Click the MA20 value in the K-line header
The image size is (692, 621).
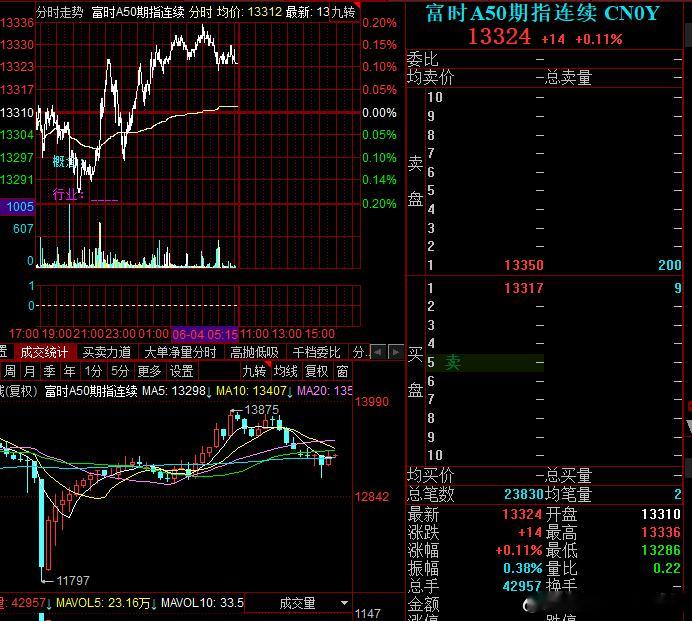pyautogui.click(x=324, y=391)
